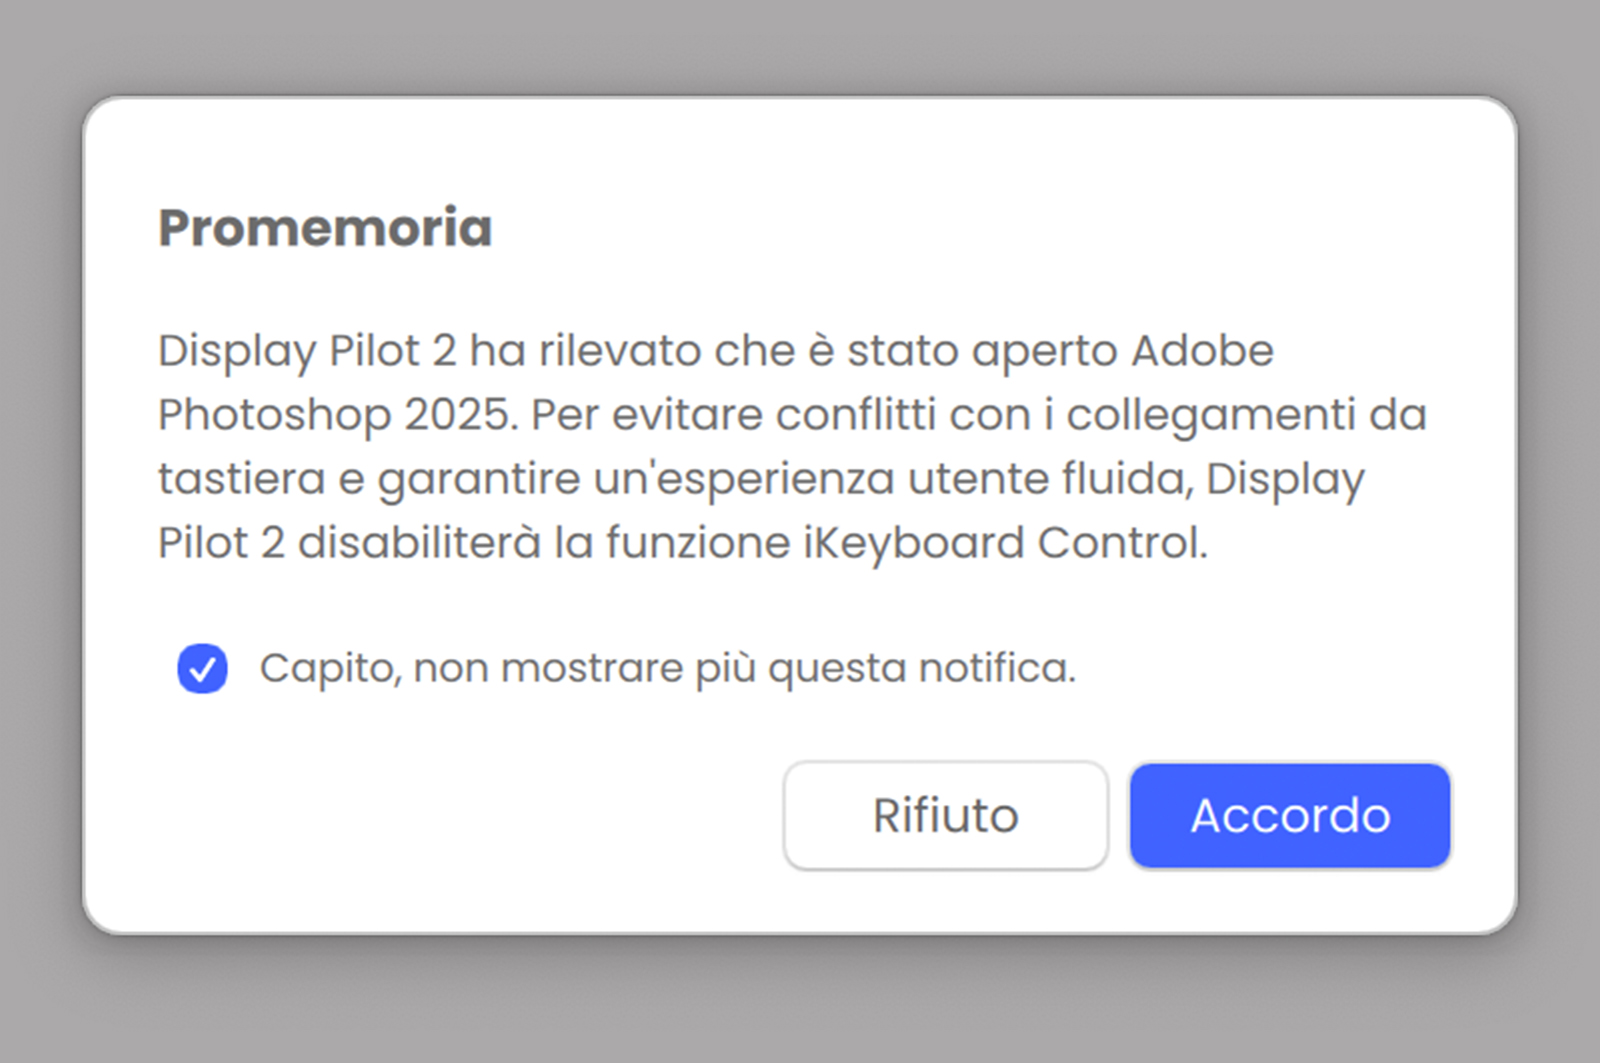Viewport: 1600px width, 1063px height.
Task: Click the word "Adobe" ending the first line
Action: coord(1203,351)
